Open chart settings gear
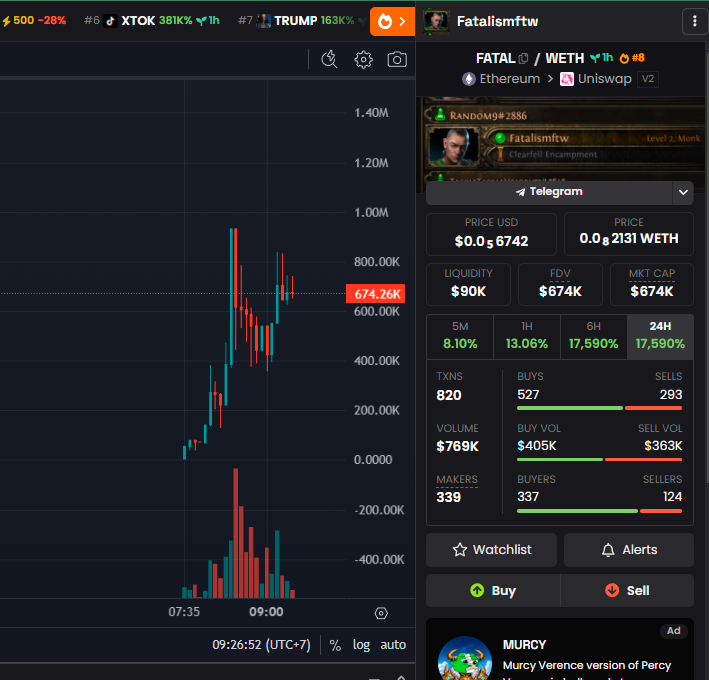 [x=363, y=60]
